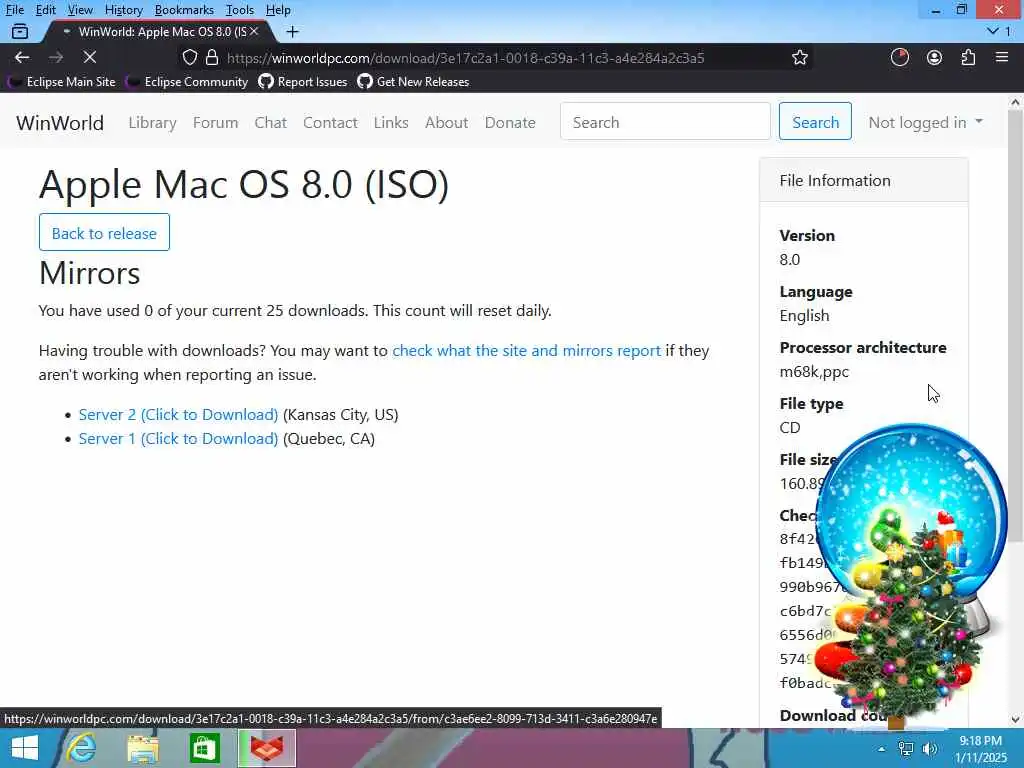Click page scrollbar down arrow
The height and width of the screenshot is (768, 1024).
tap(1015, 720)
